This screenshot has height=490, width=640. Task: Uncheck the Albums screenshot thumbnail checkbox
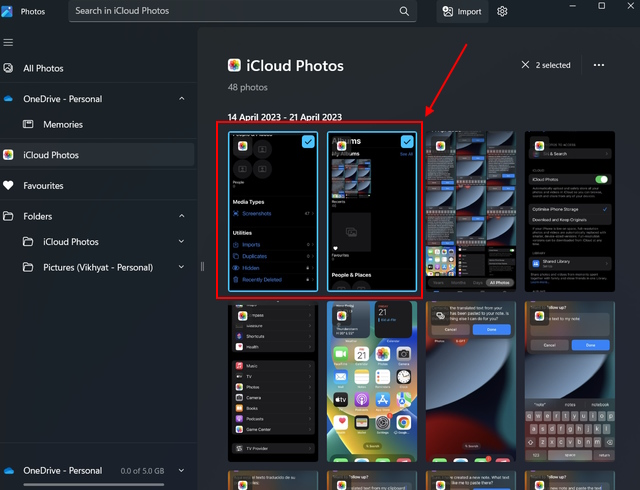tap(407, 142)
